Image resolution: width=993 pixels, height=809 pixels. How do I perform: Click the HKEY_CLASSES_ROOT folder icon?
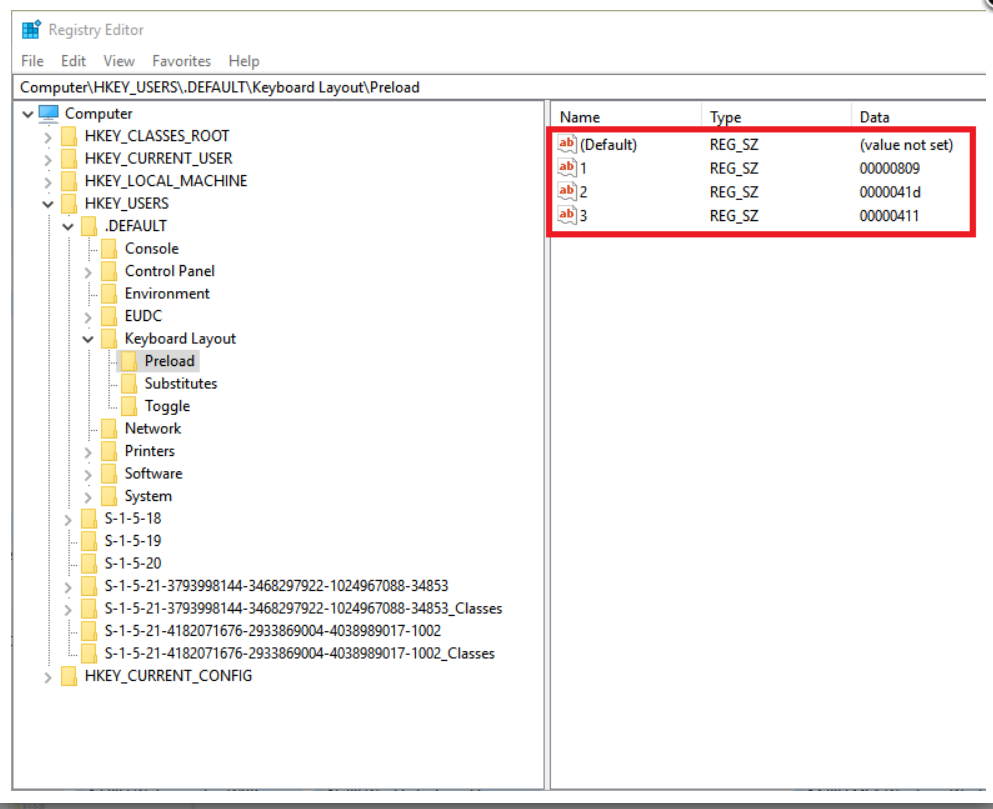pyautogui.click(x=69, y=136)
